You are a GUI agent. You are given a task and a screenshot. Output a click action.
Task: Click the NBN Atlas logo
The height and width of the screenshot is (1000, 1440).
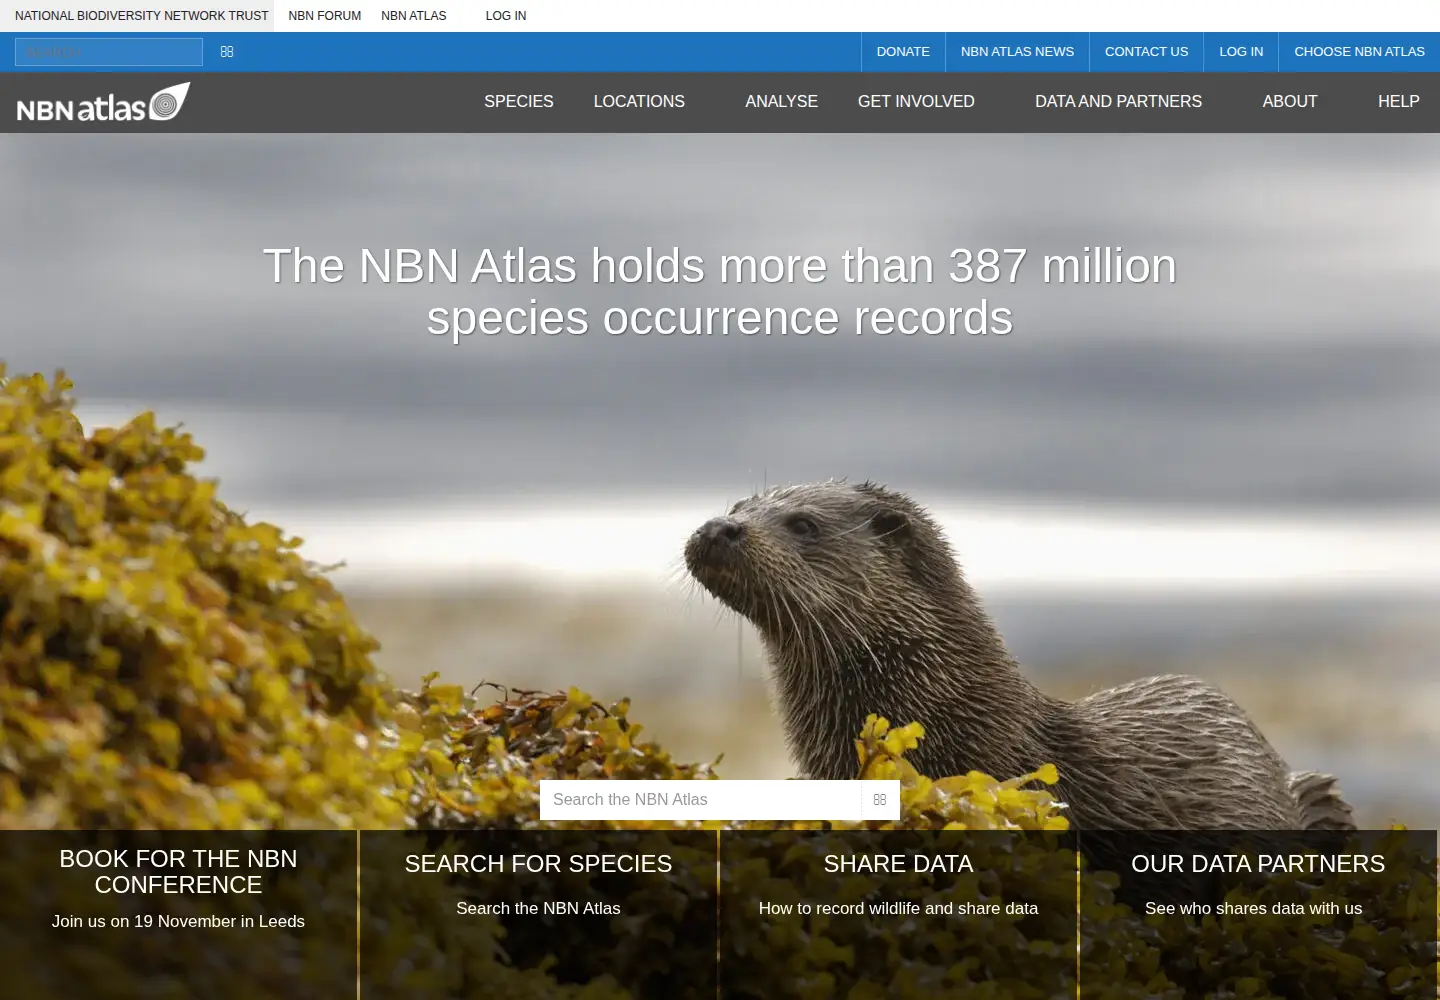tap(103, 102)
